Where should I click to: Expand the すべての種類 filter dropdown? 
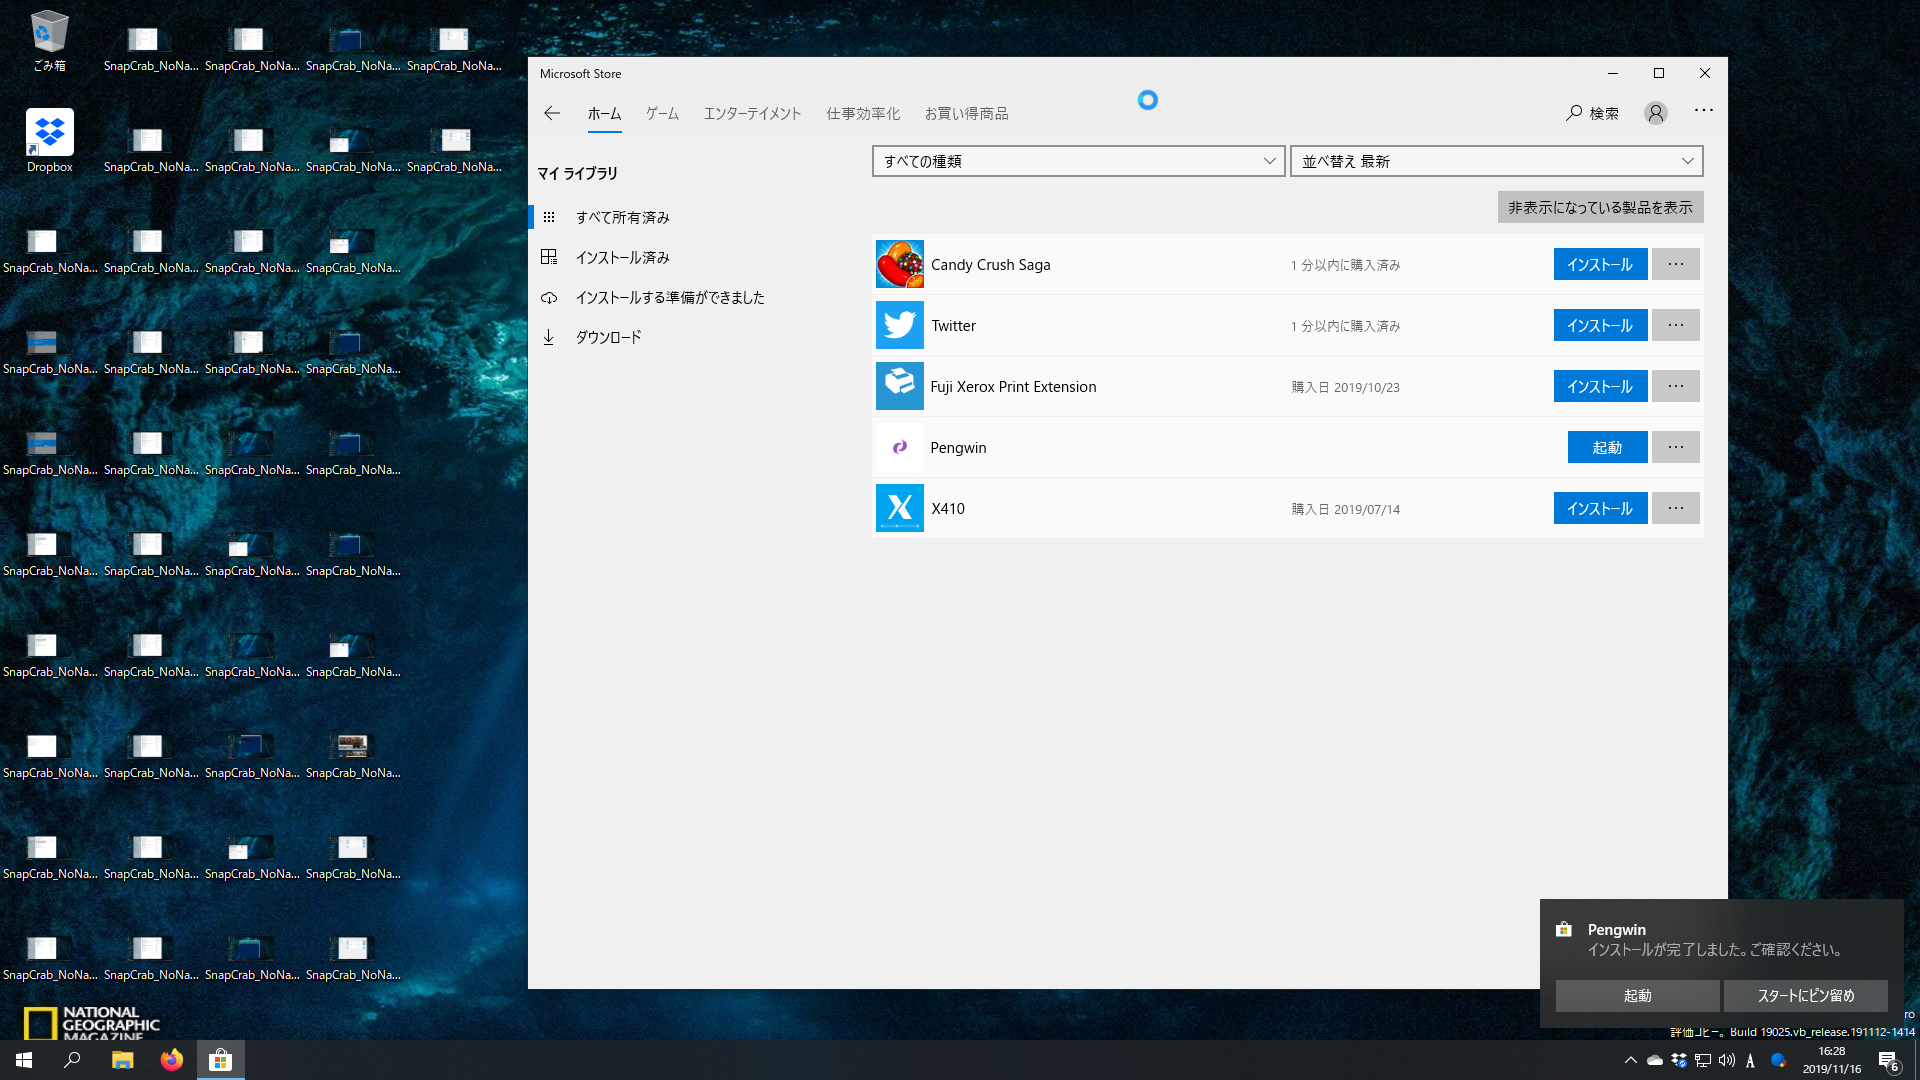coord(1078,161)
